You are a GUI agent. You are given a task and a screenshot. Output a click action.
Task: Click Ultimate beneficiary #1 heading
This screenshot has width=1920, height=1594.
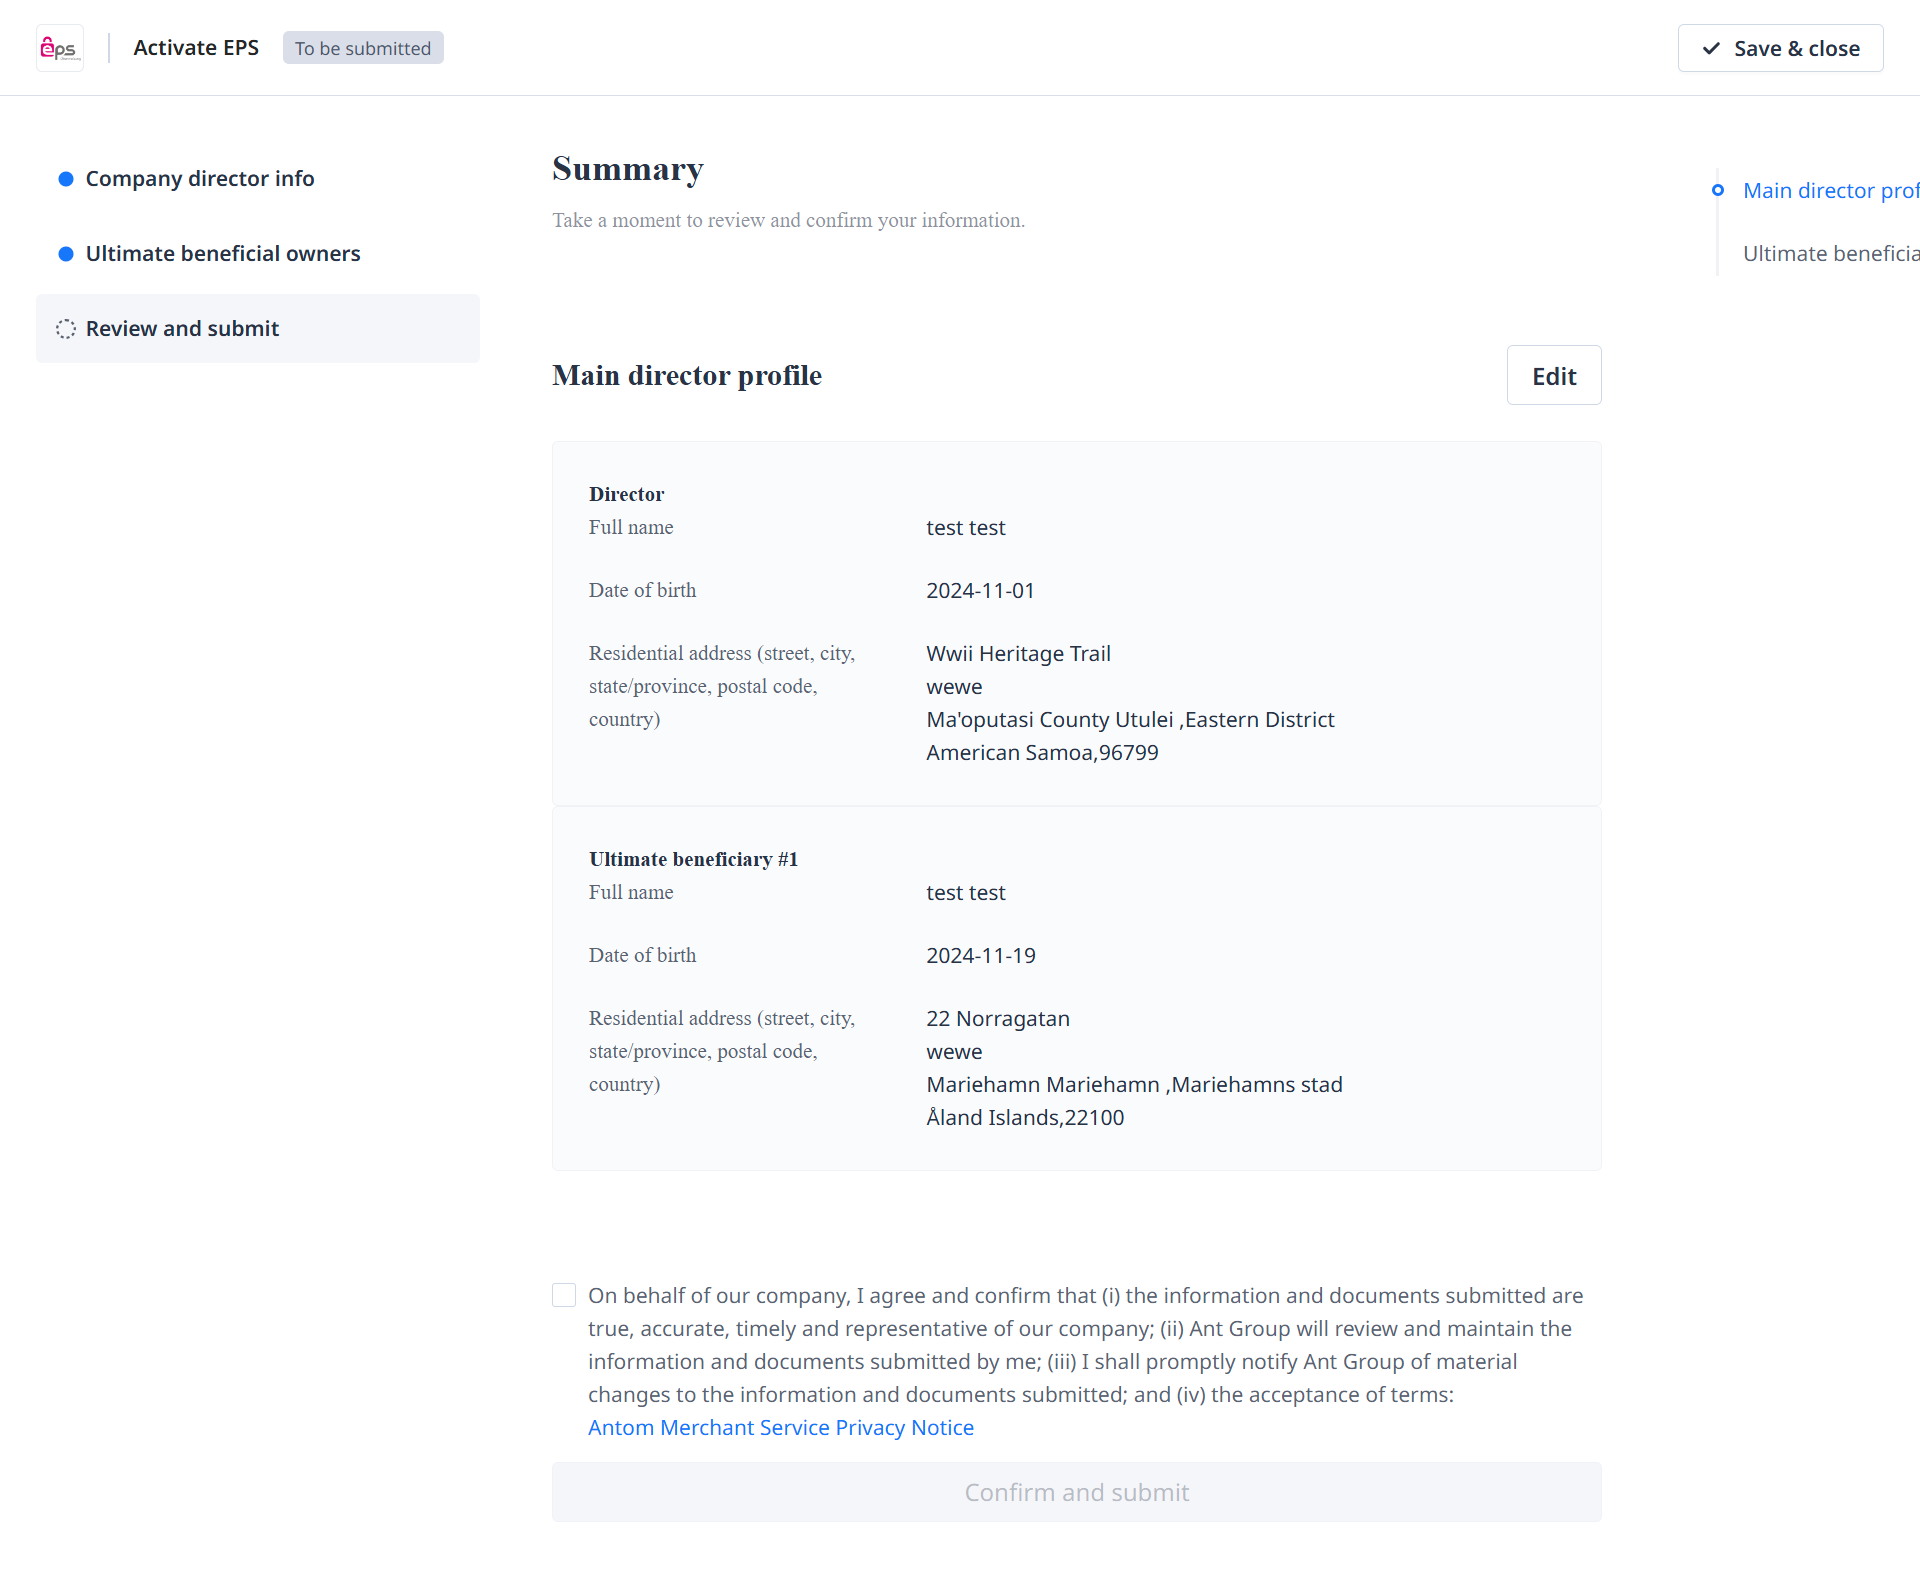point(693,859)
